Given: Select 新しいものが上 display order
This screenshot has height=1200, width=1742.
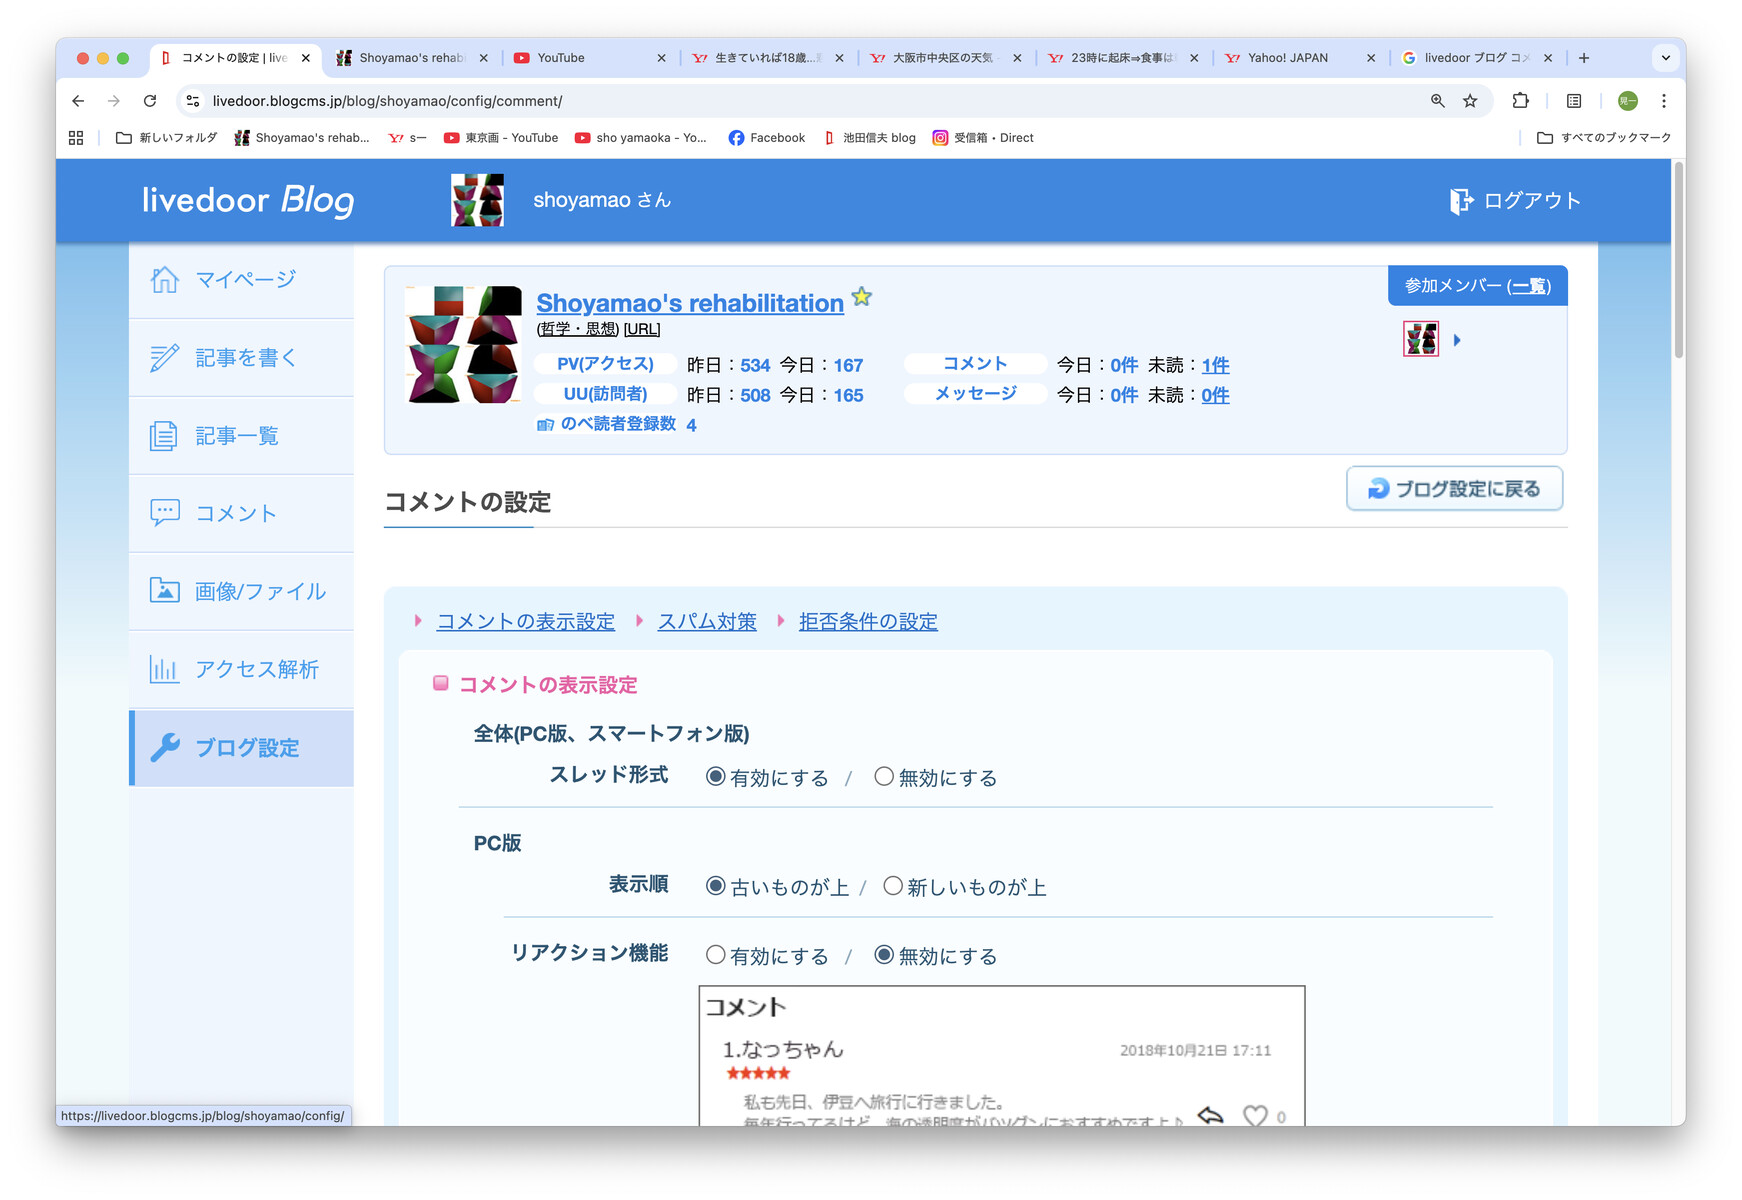Looking at the screenshot, I should pyautogui.click(x=893, y=886).
